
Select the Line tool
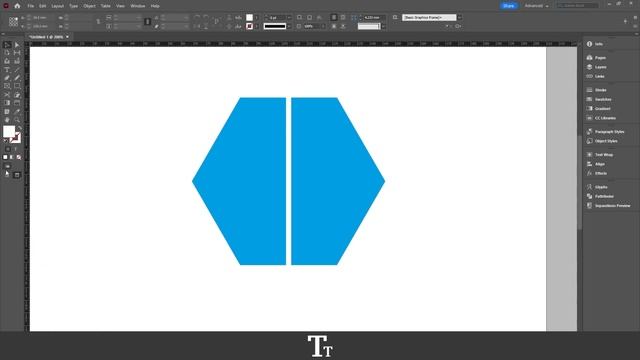[17, 70]
